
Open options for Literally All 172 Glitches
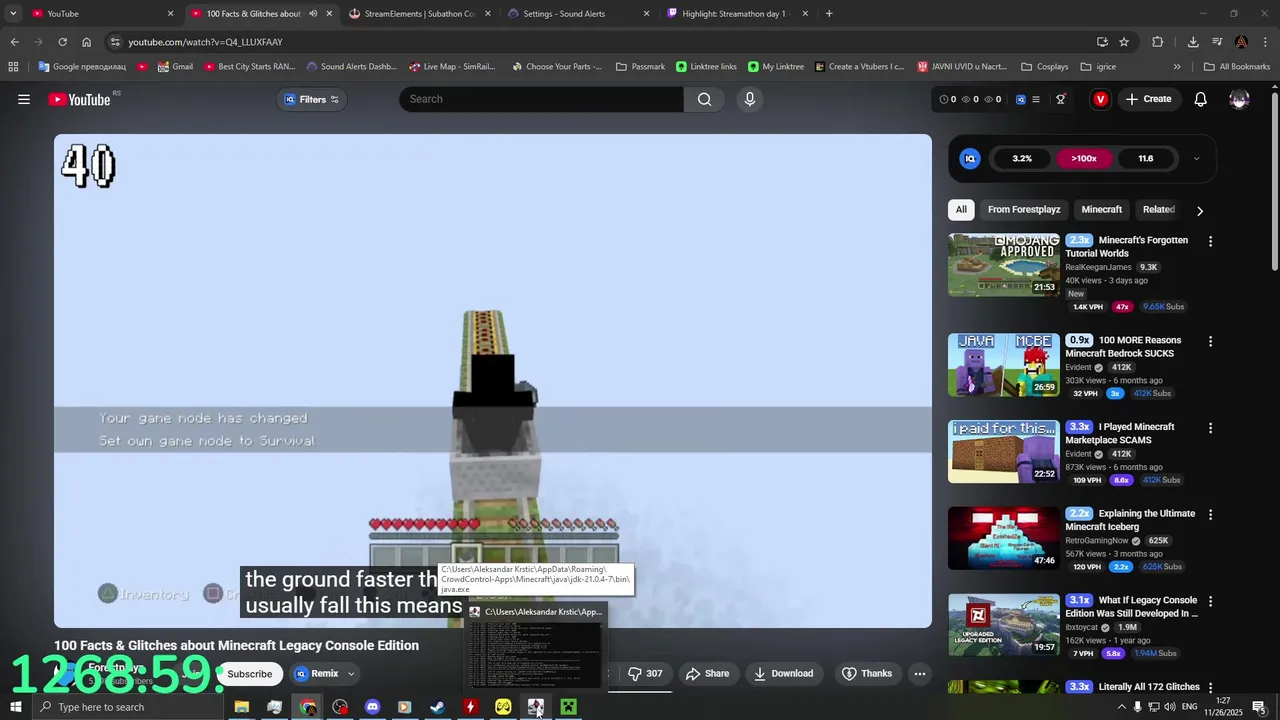(x=1210, y=689)
